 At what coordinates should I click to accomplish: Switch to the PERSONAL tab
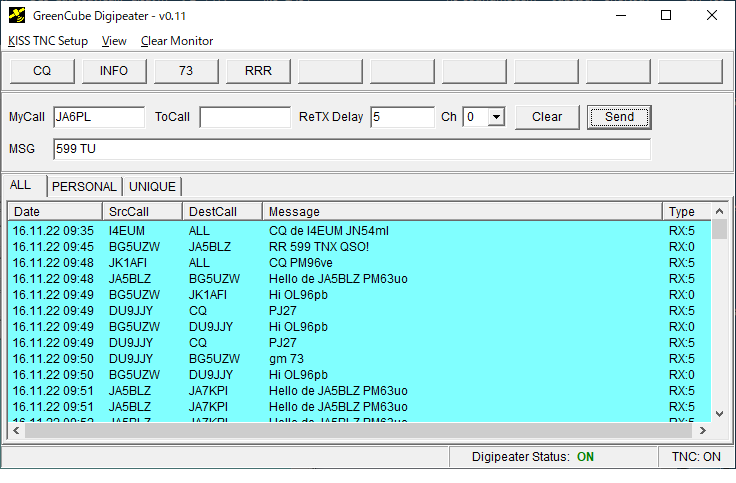(x=84, y=187)
